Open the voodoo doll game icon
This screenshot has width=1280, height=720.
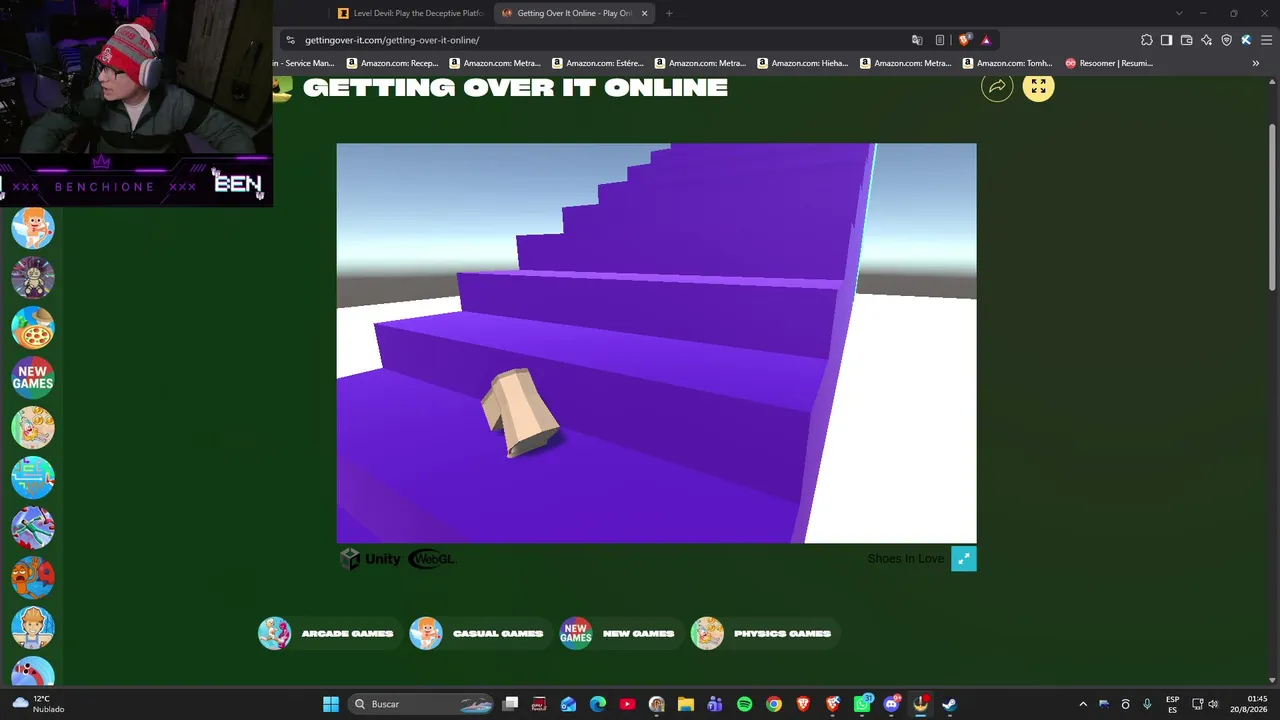pyautogui.click(x=33, y=278)
